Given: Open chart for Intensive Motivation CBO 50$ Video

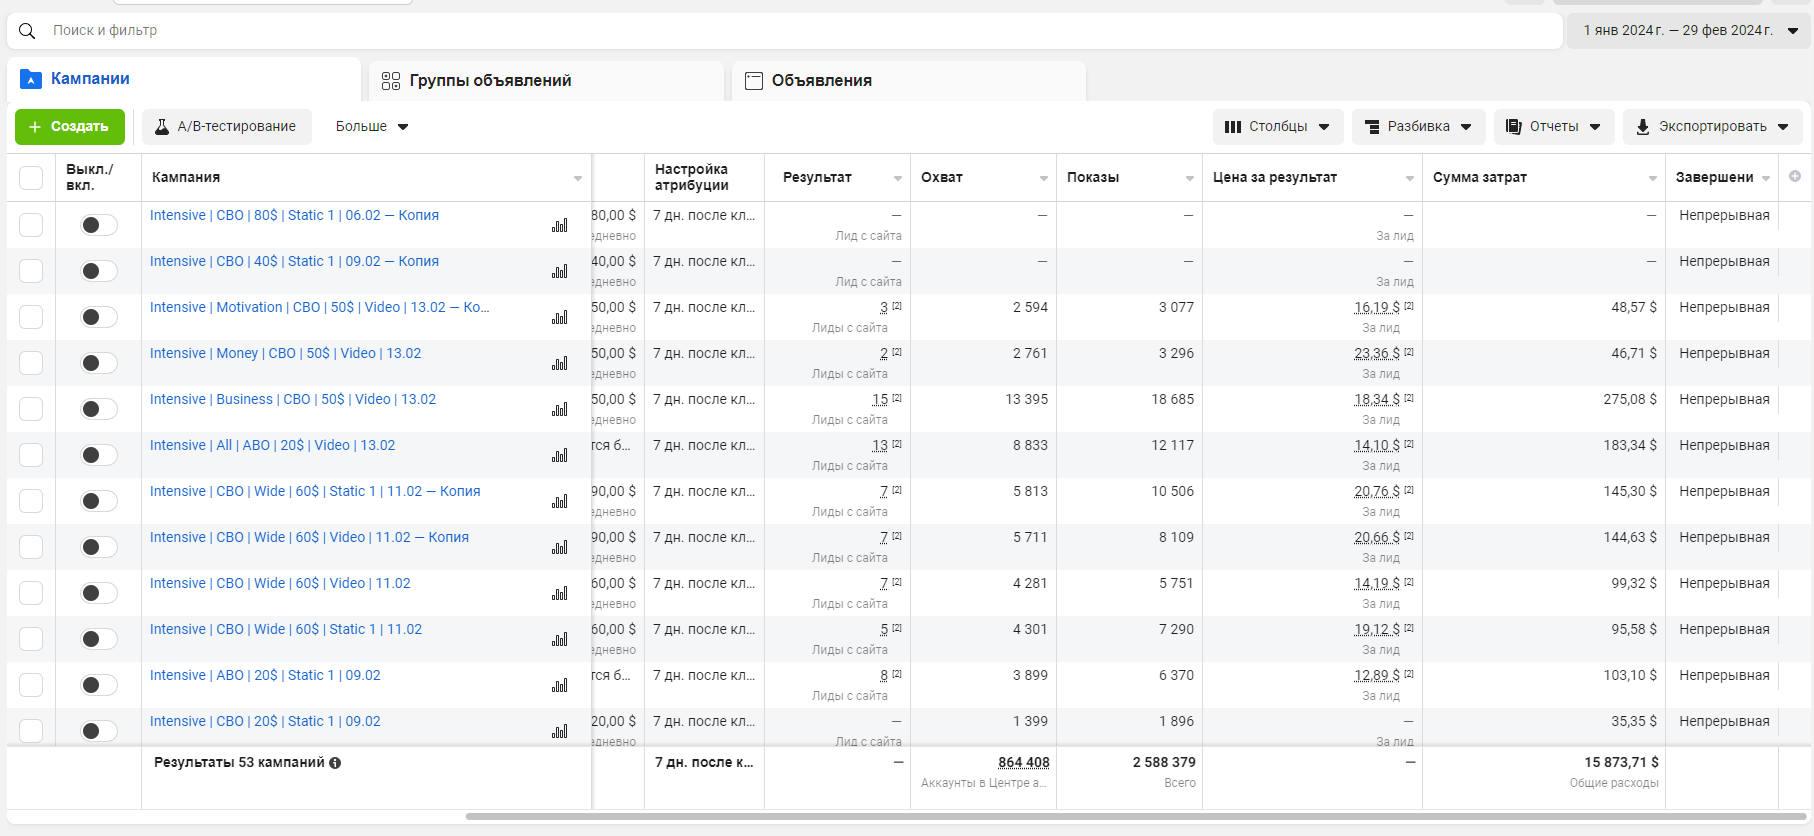Looking at the screenshot, I should coord(560,318).
